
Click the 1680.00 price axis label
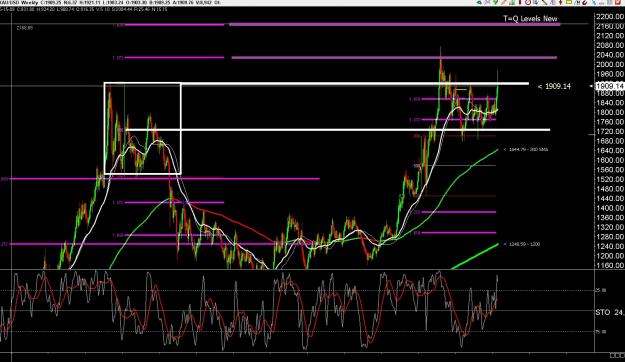610,141
